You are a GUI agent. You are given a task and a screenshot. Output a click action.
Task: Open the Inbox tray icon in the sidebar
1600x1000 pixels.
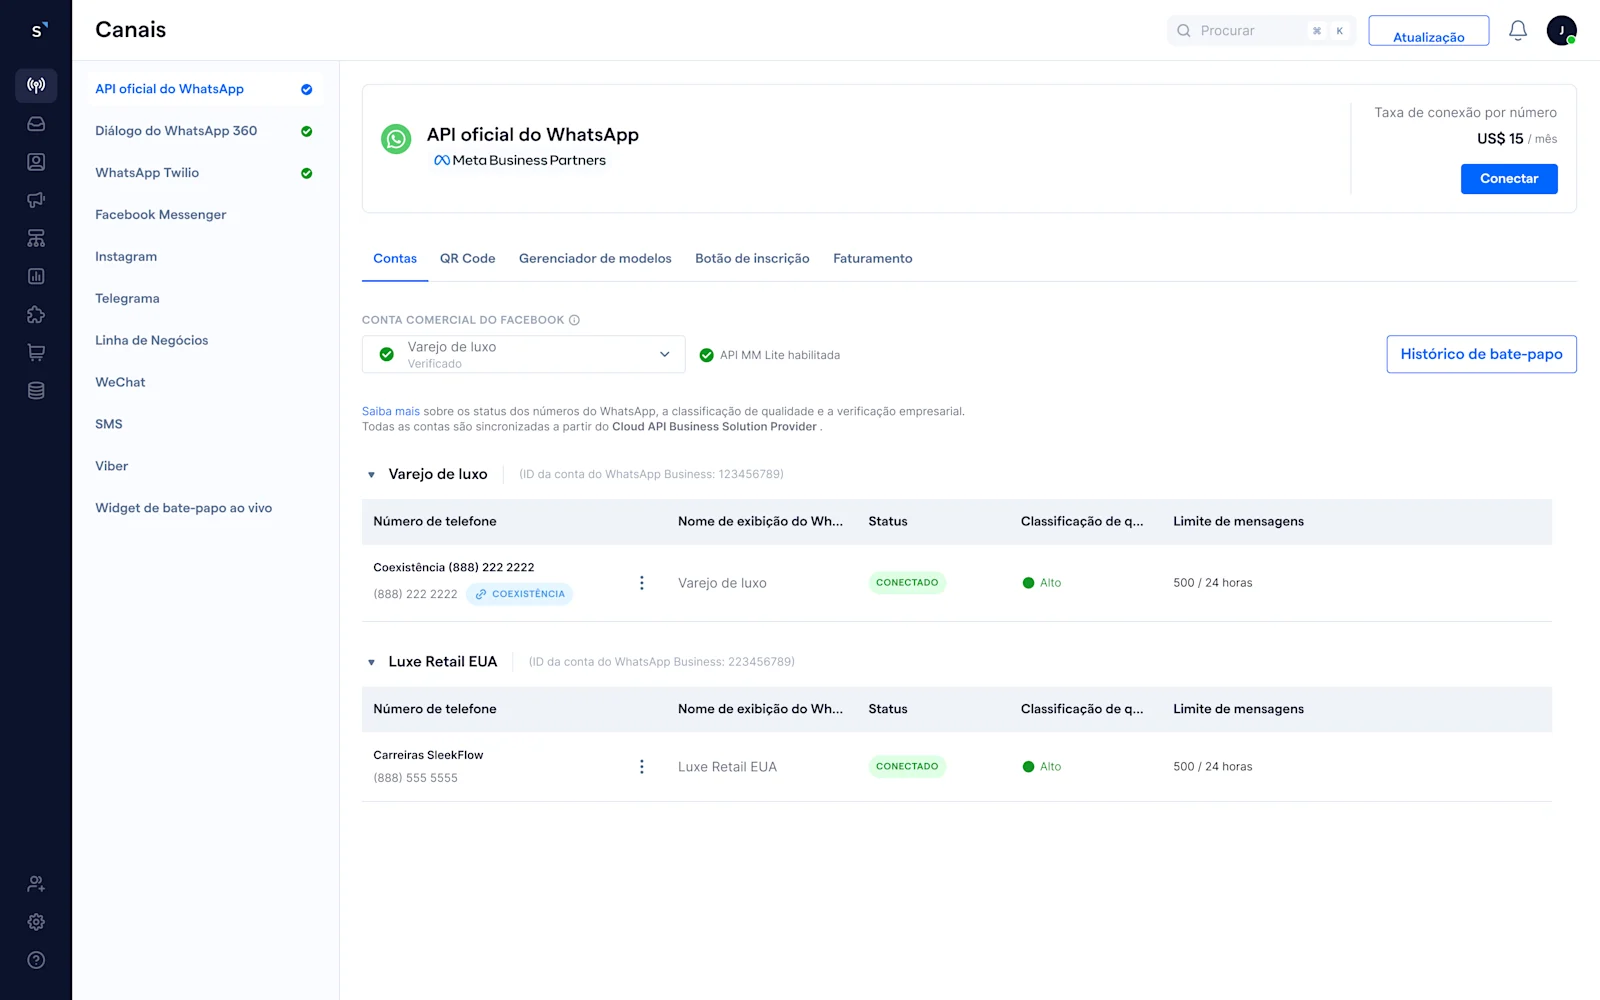pos(36,124)
